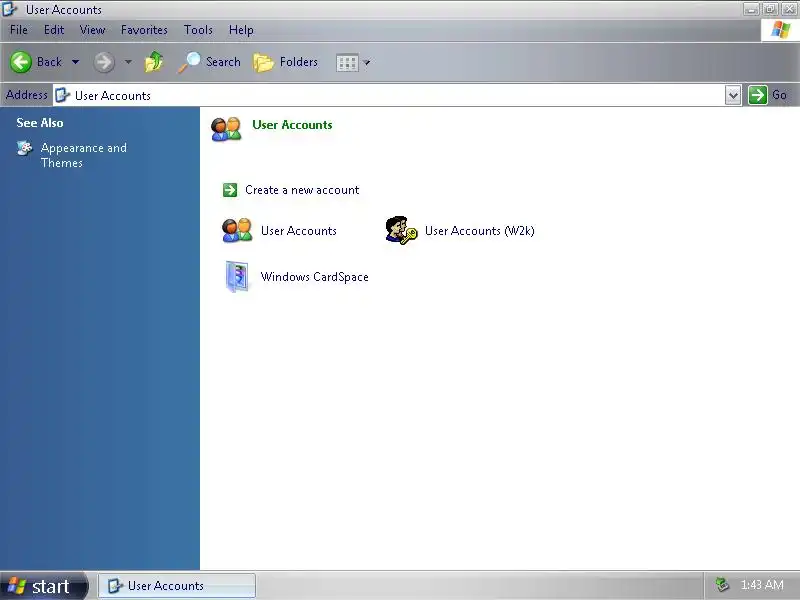Open the Help menu
Screen dimensions: 800x600
click(x=241, y=30)
